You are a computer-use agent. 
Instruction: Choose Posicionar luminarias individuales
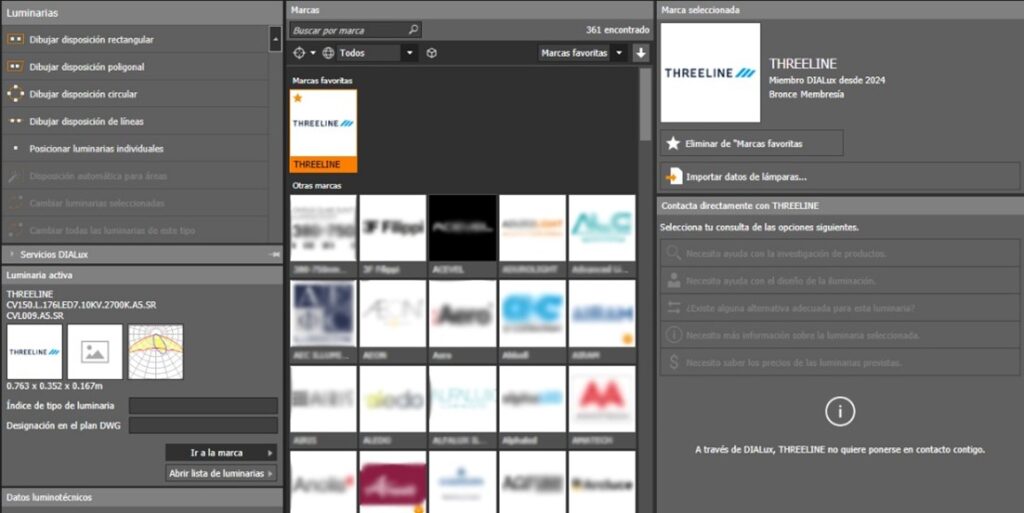(x=96, y=148)
